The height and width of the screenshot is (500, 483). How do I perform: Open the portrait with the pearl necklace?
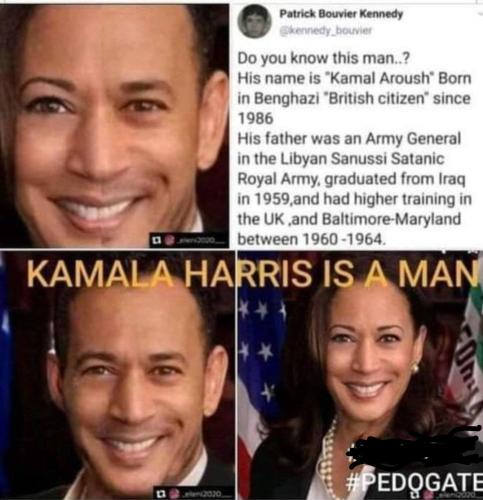pyautogui.click(x=360, y=375)
